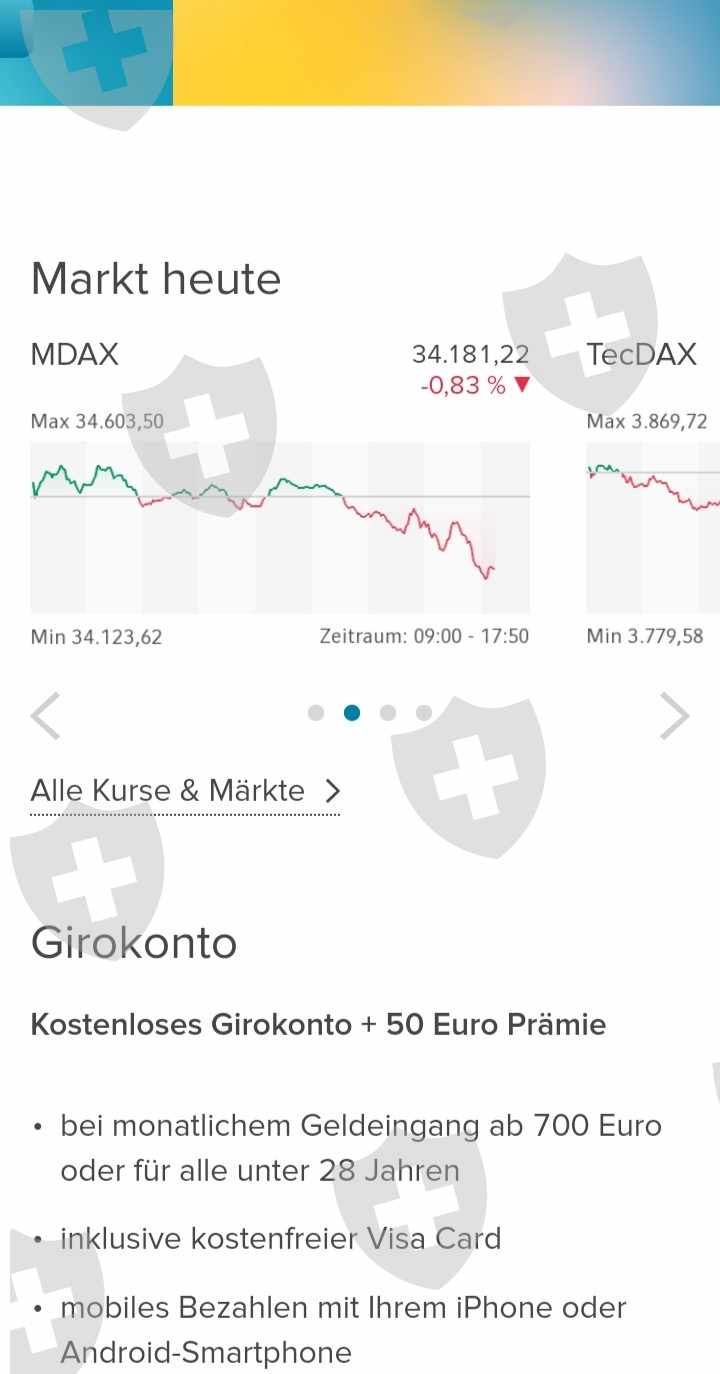Click the TecDAX intraday chart
Viewport: 720px width, 1374px height.
click(653, 527)
